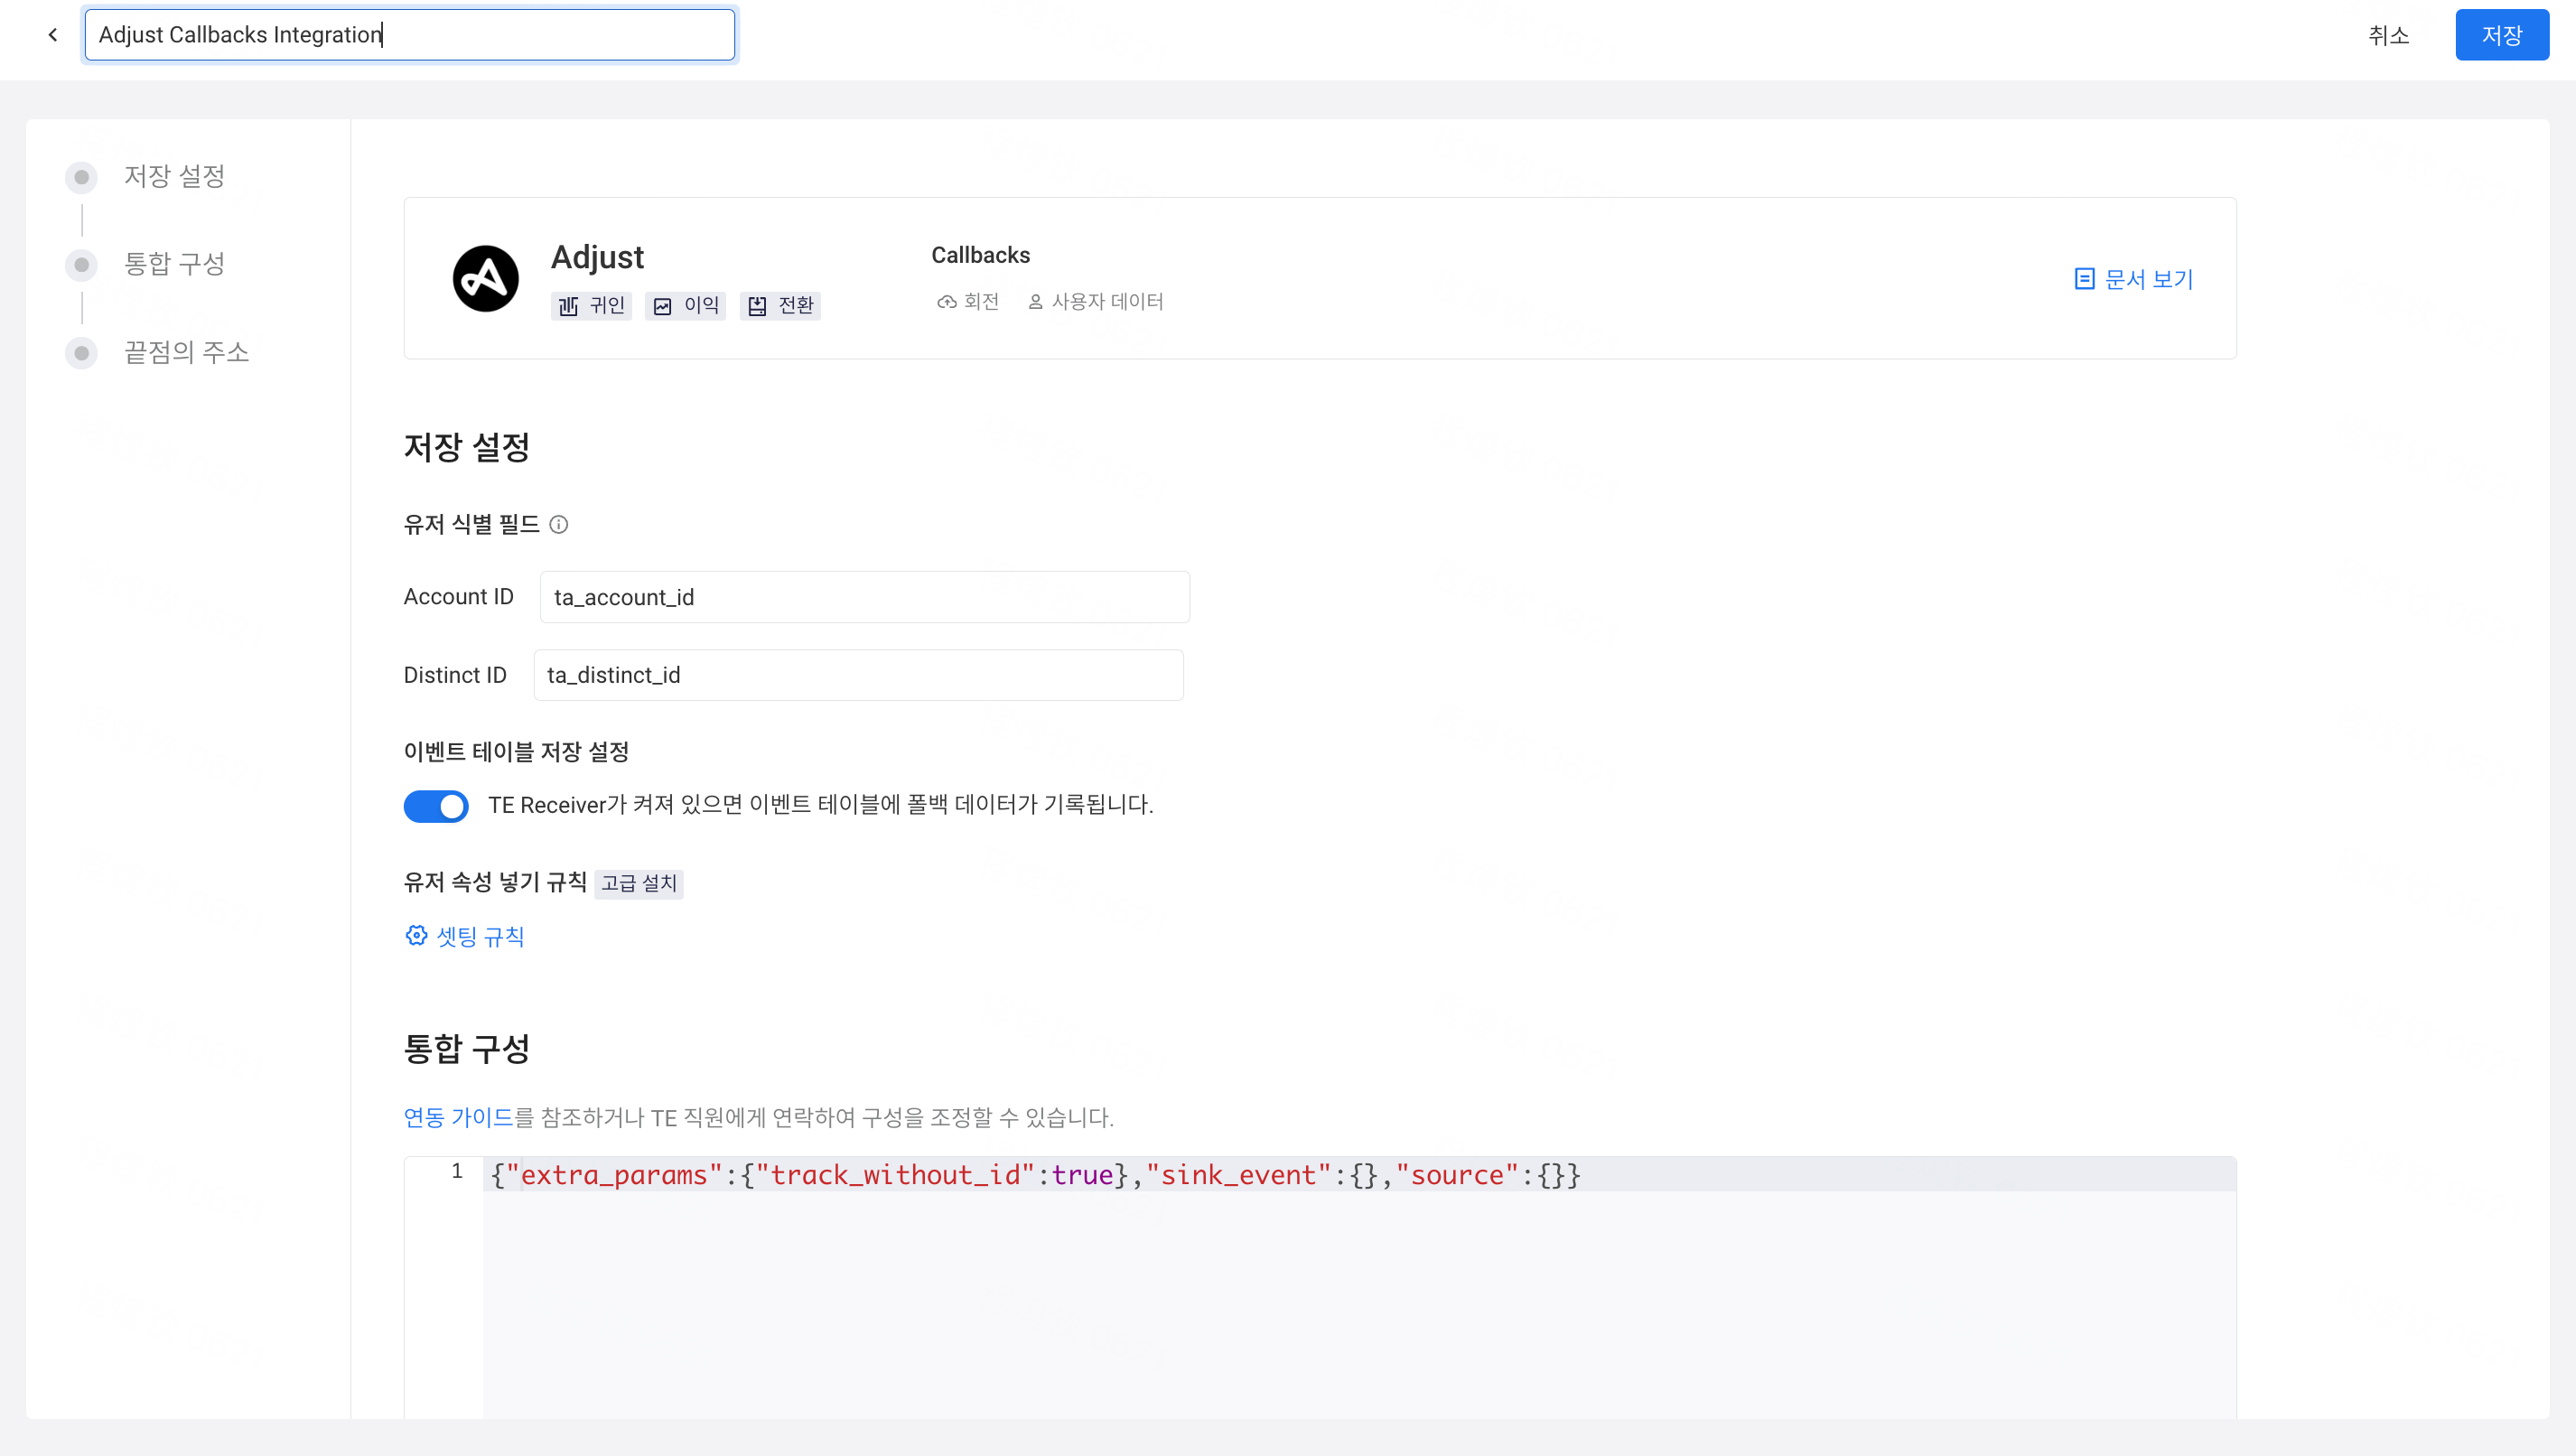
Task: Click the Distinct ID input field
Action: pos(859,675)
